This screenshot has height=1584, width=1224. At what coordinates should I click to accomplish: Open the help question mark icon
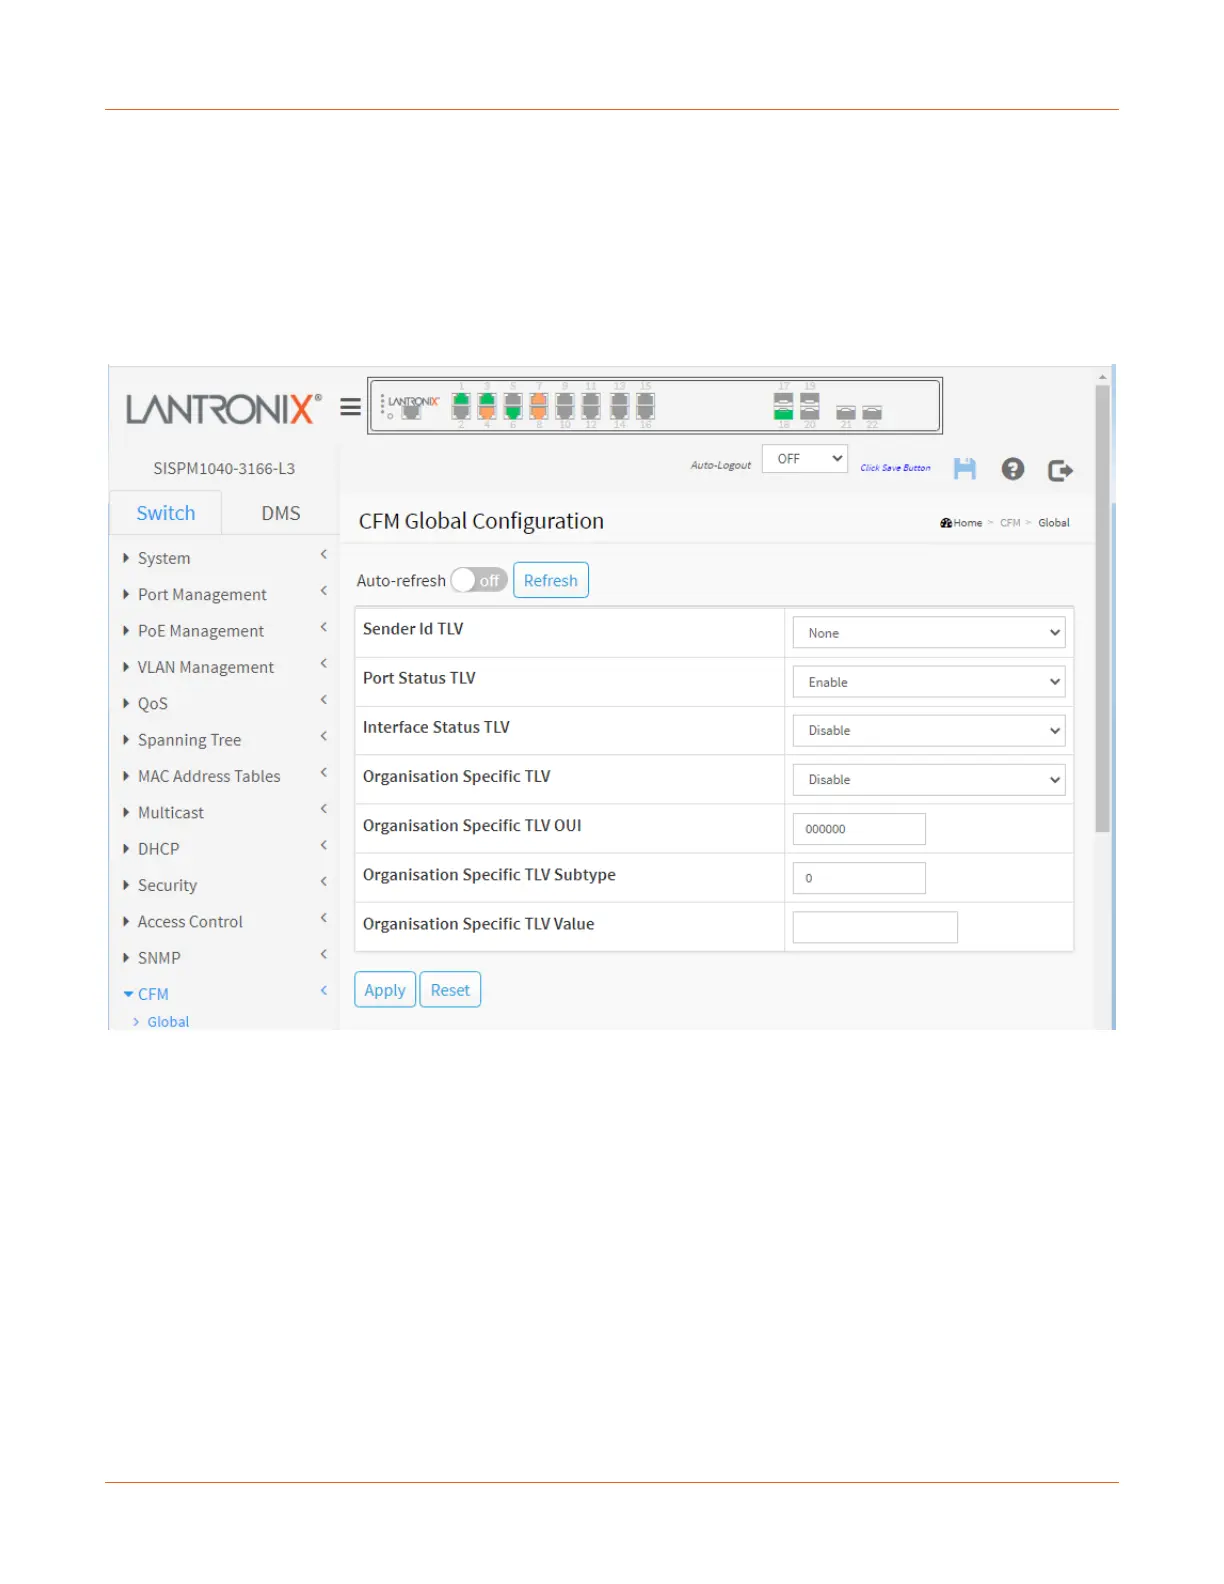pos(1013,469)
